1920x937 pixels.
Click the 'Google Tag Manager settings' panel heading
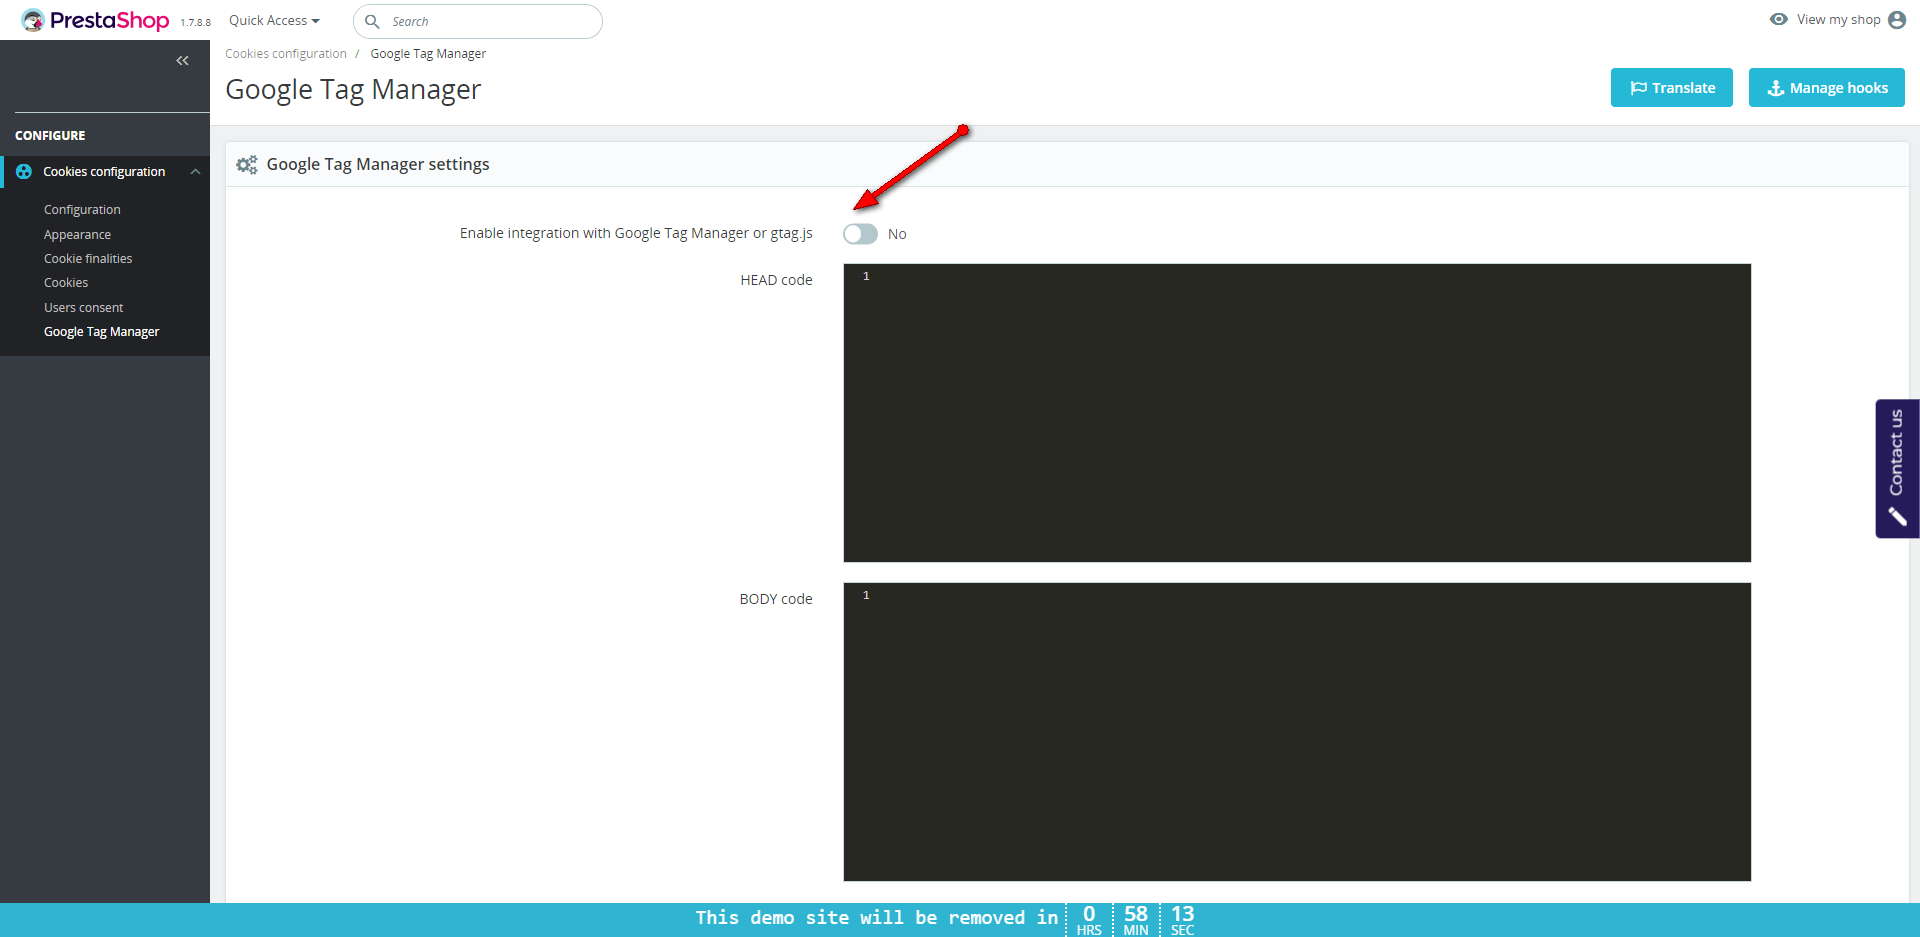[378, 164]
